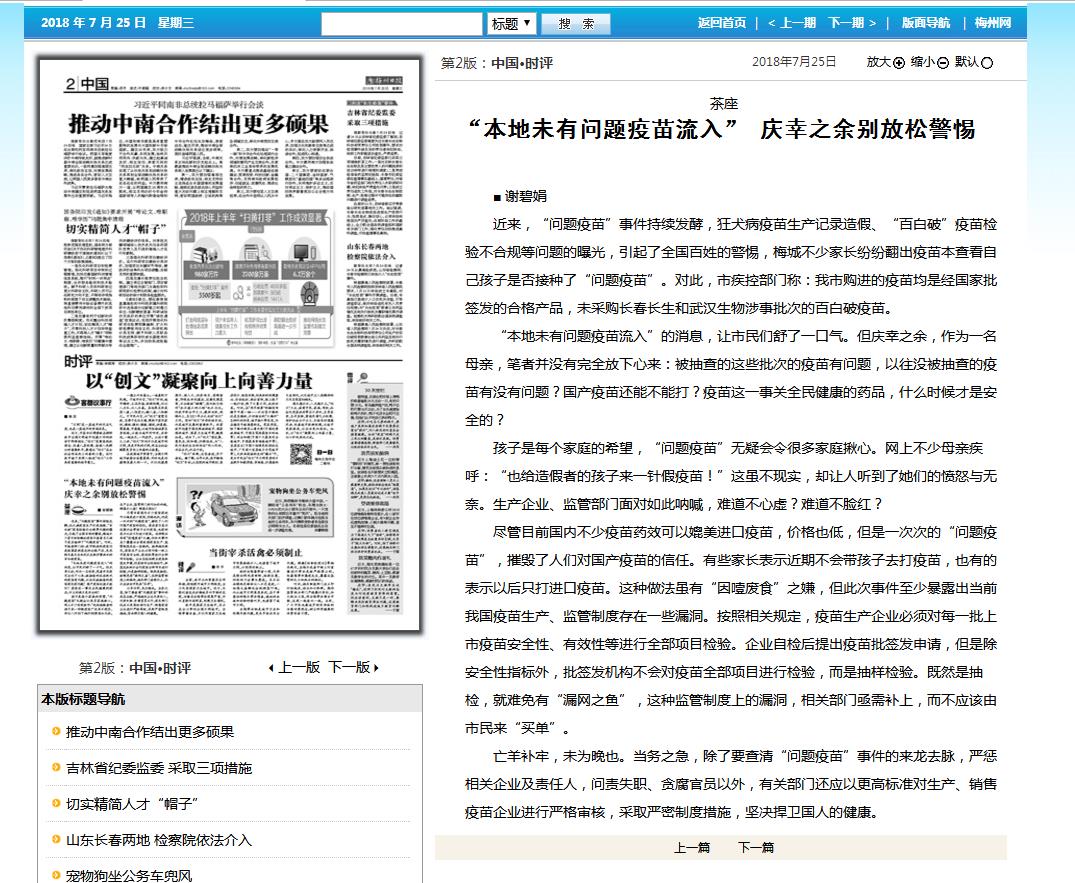Click 扫黄打非 infographic on page thumbnail
This screenshot has height=883, width=1075.
(x=256, y=278)
